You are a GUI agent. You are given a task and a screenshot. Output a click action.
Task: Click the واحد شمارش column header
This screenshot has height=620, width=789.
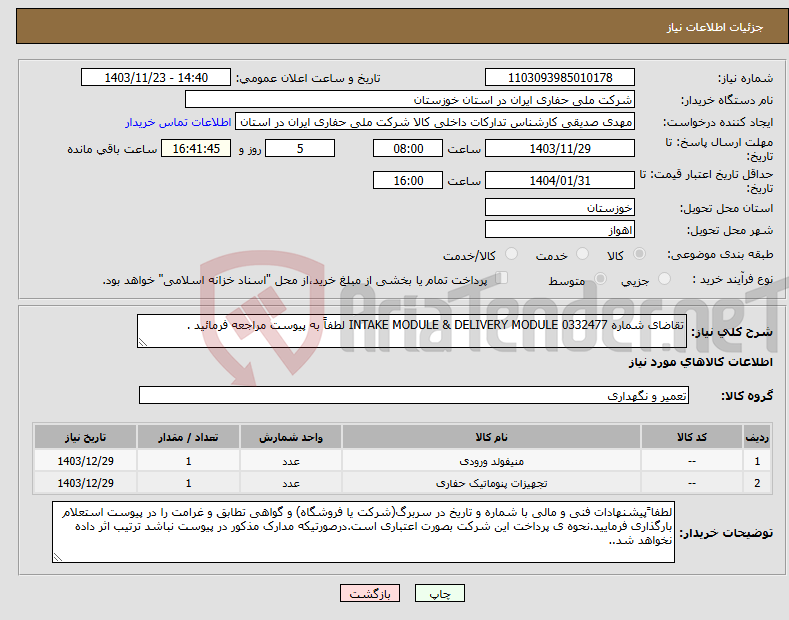pos(291,437)
